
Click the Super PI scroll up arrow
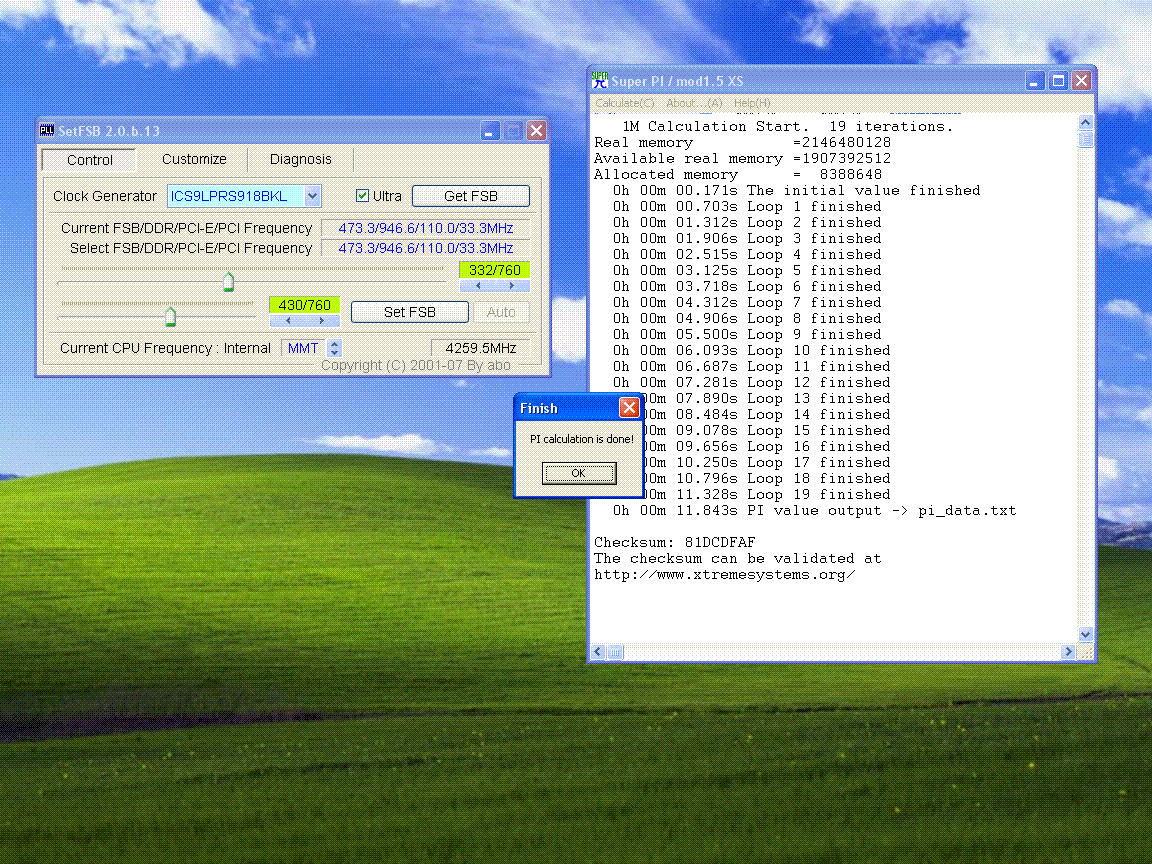tap(1085, 122)
